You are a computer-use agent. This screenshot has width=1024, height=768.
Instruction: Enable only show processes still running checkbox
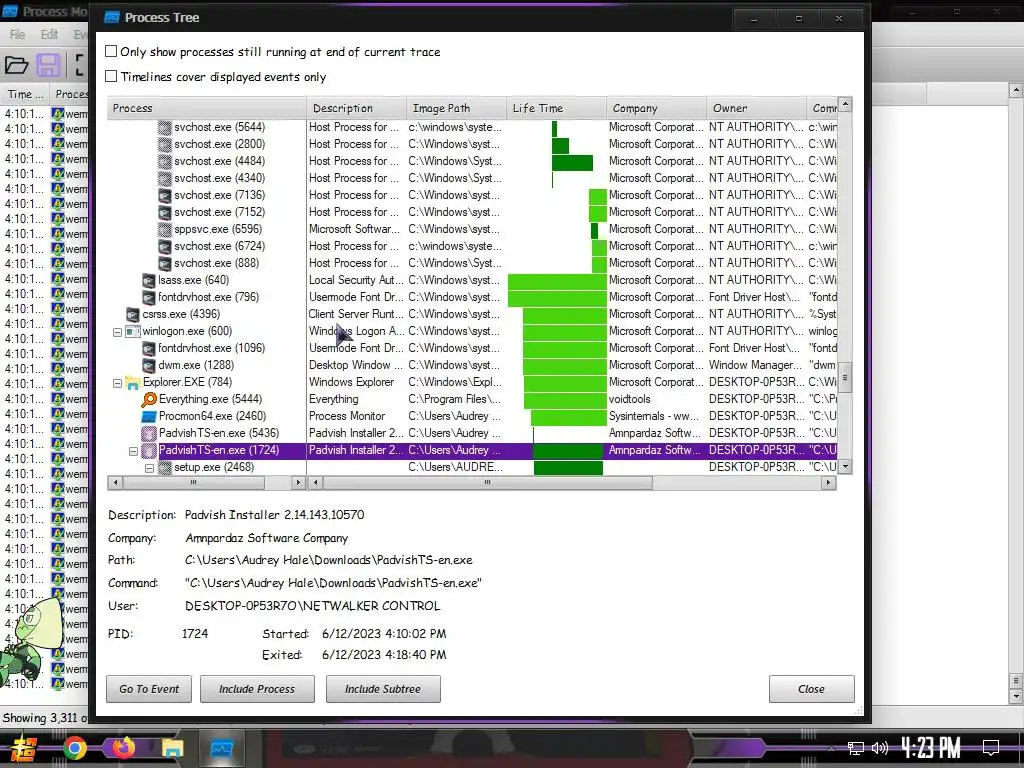(111, 52)
